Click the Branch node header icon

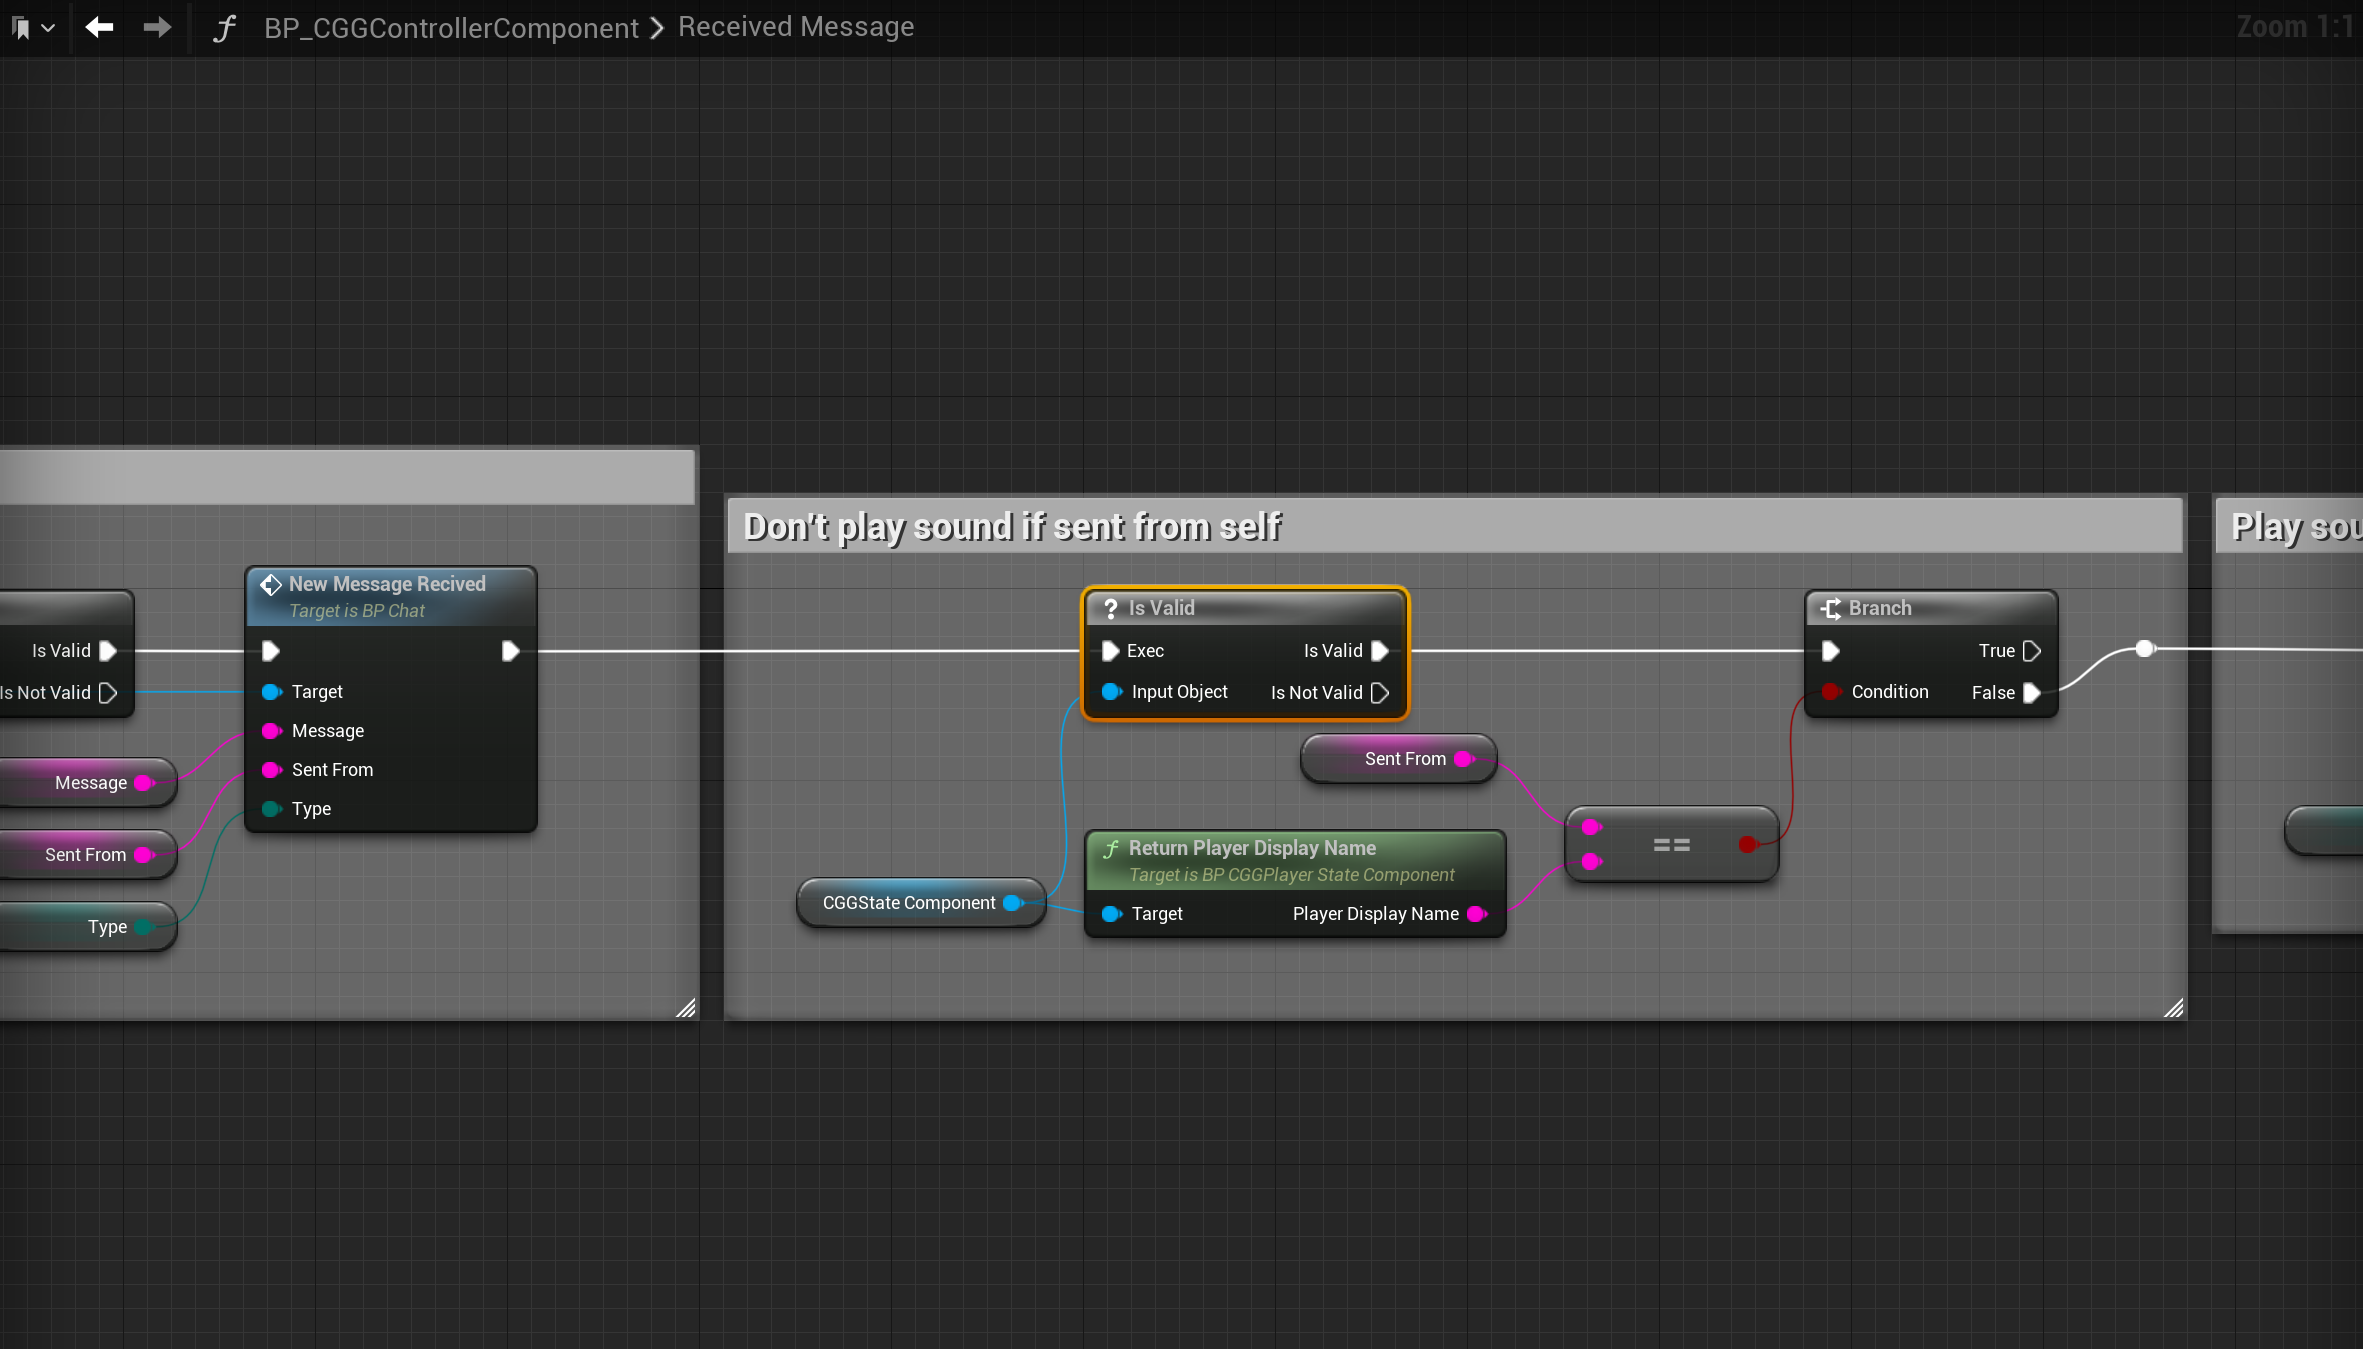(1831, 608)
